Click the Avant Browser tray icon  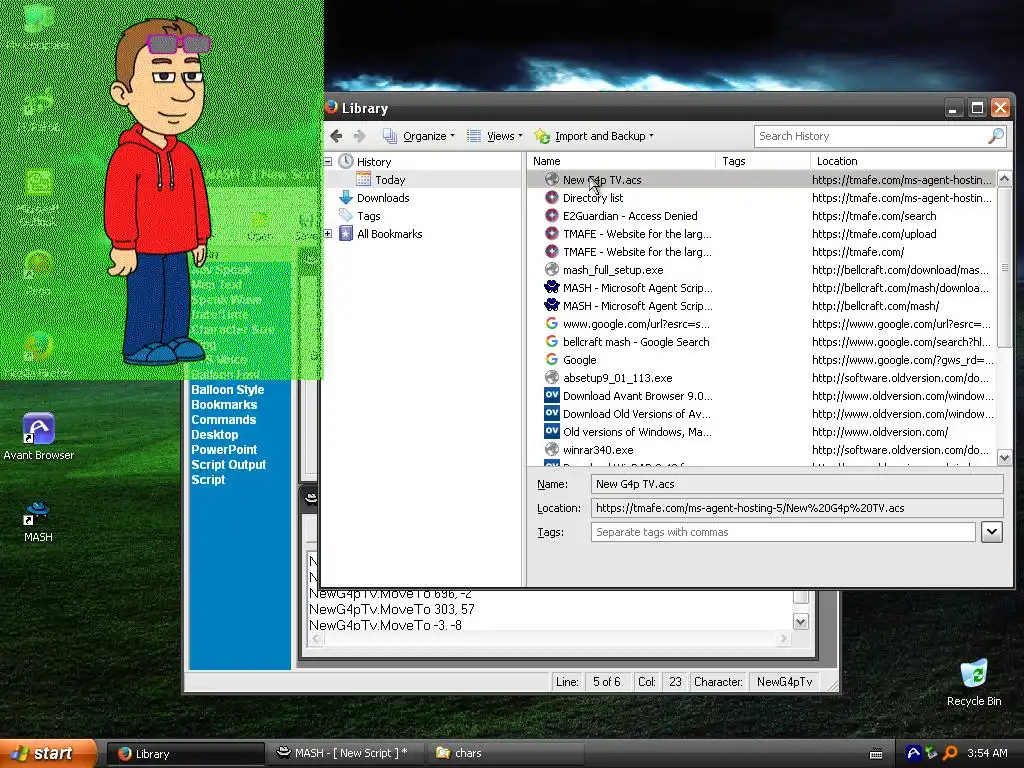[914, 753]
